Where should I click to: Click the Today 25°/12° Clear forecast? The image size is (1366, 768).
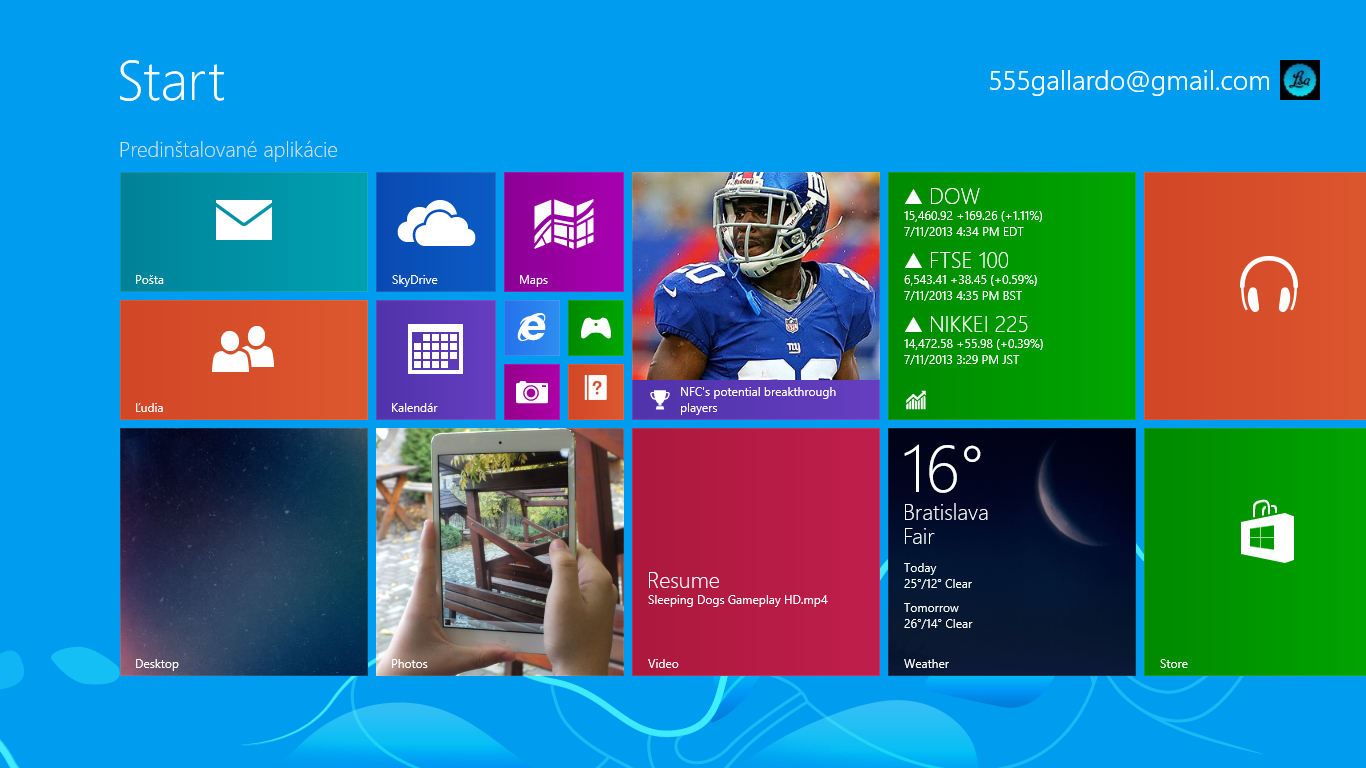click(938, 576)
